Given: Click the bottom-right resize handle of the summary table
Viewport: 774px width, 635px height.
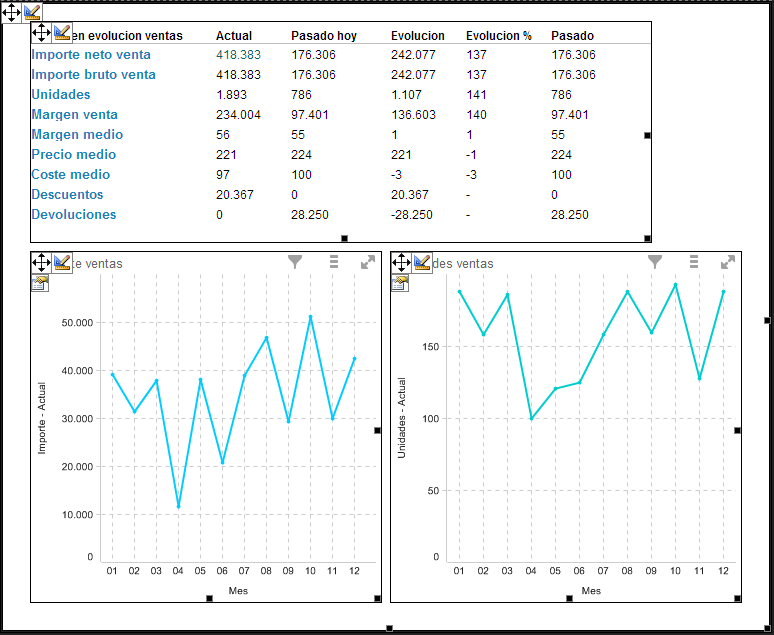Looking at the screenshot, I should click(647, 238).
